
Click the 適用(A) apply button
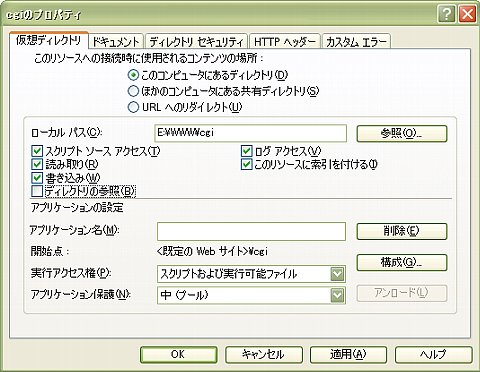click(348, 354)
